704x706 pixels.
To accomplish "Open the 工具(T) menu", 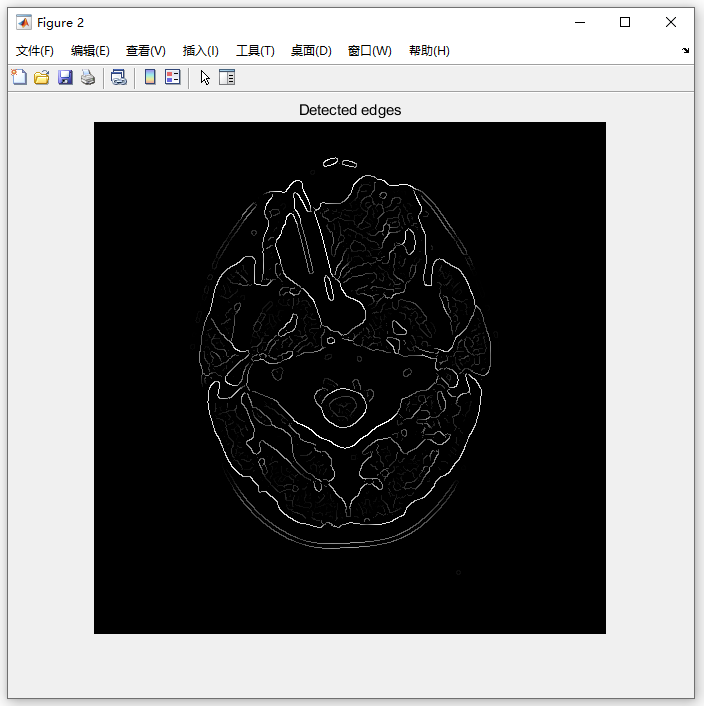I will click(x=255, y=51).
